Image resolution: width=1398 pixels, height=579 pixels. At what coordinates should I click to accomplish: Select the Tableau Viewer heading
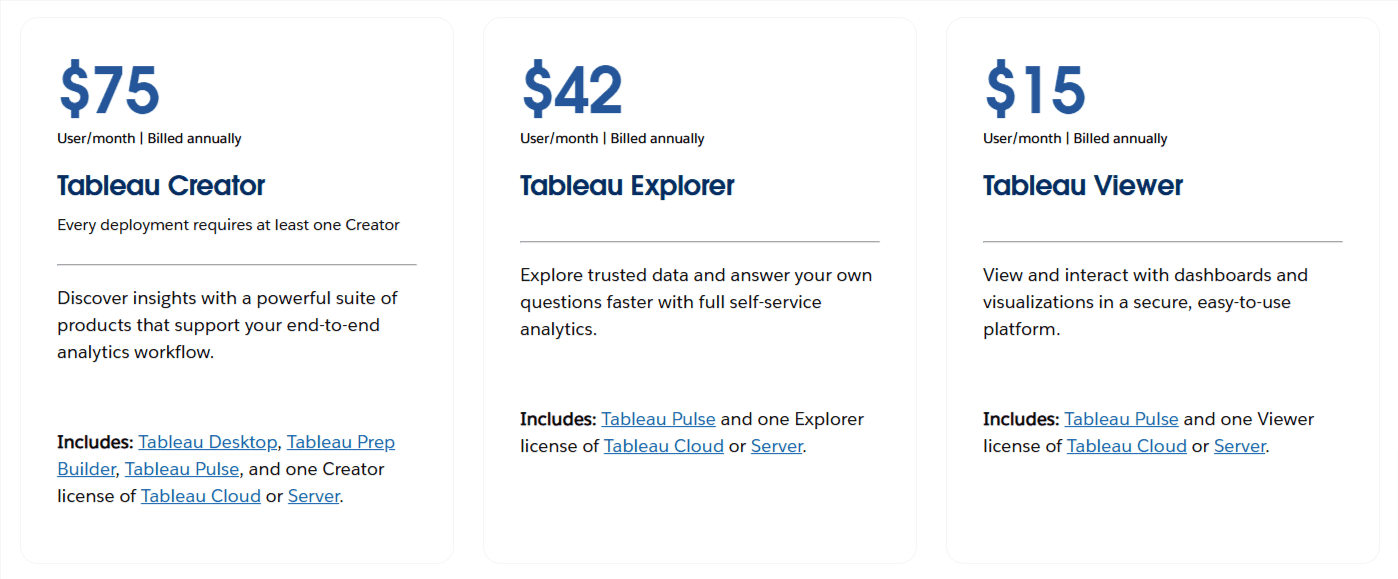(1083, 186)
